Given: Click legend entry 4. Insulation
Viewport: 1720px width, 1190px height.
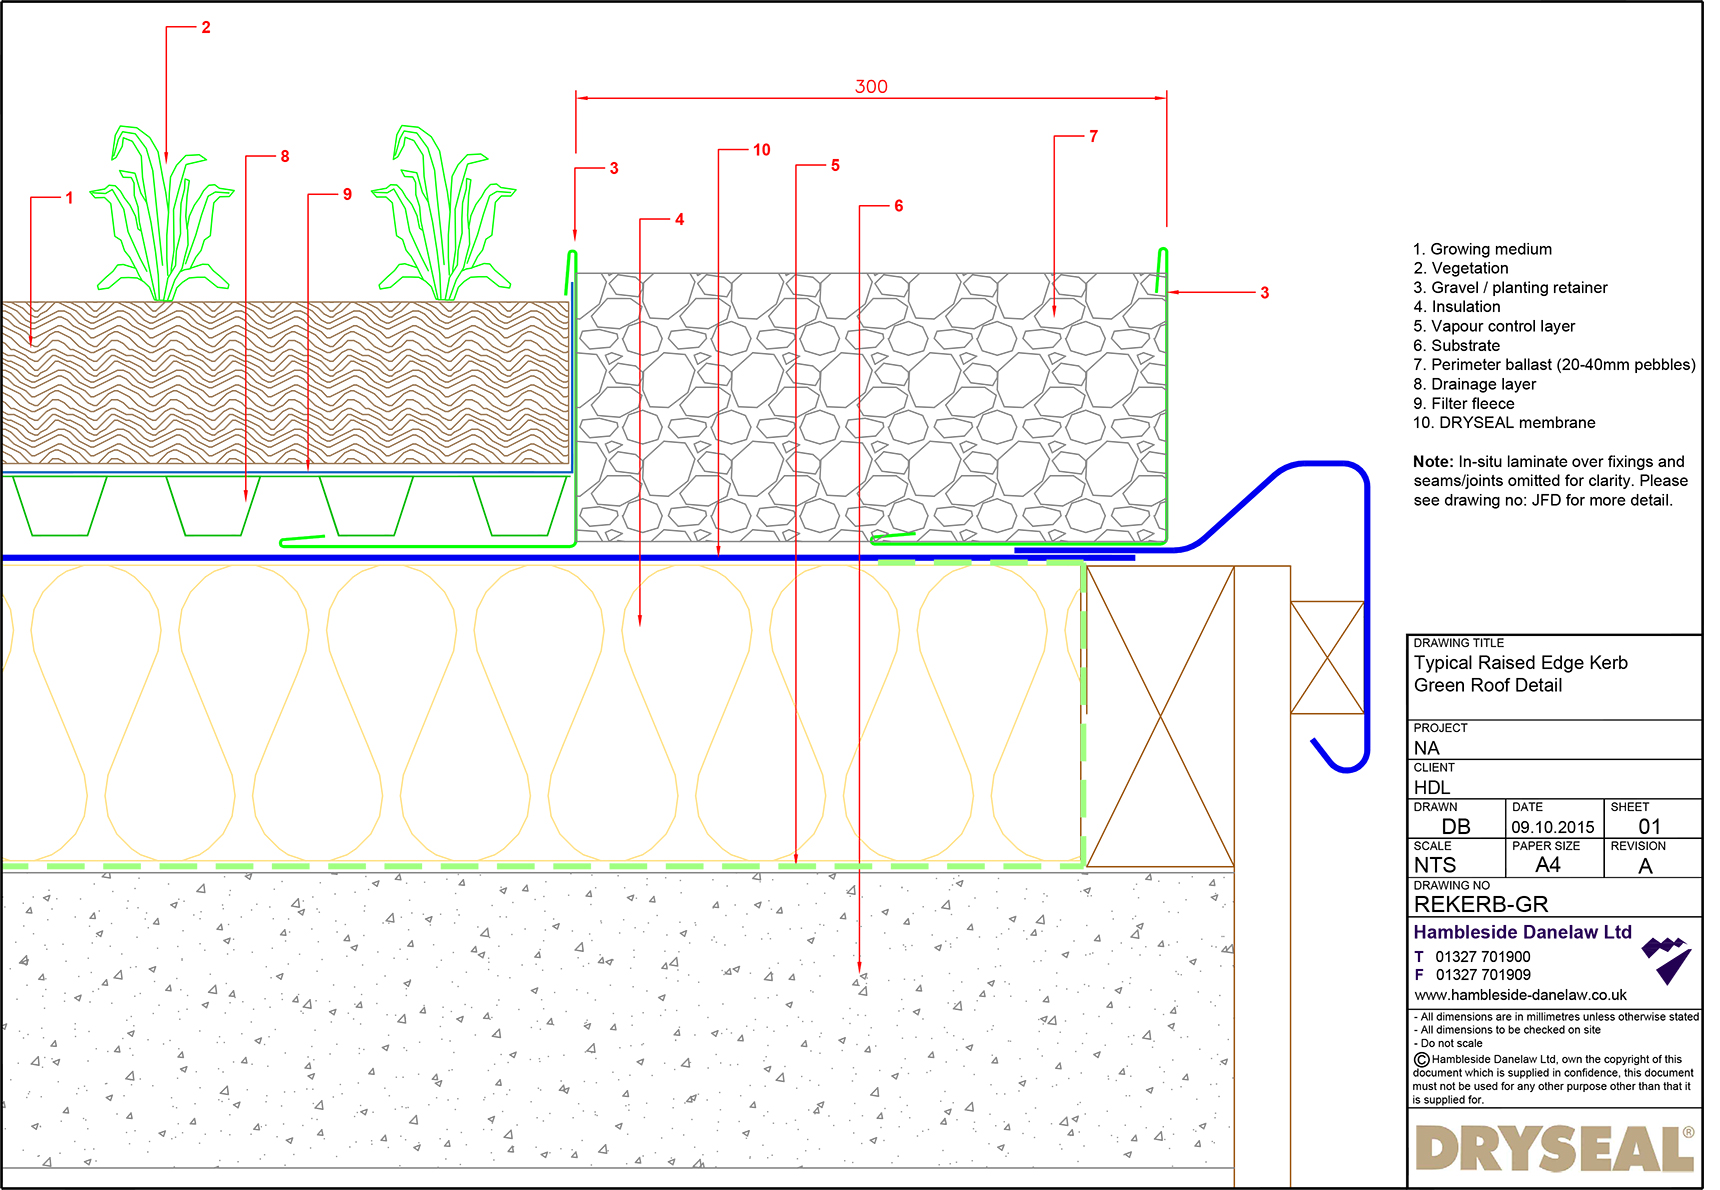Looking at the screenshot, I should 1458,306.
